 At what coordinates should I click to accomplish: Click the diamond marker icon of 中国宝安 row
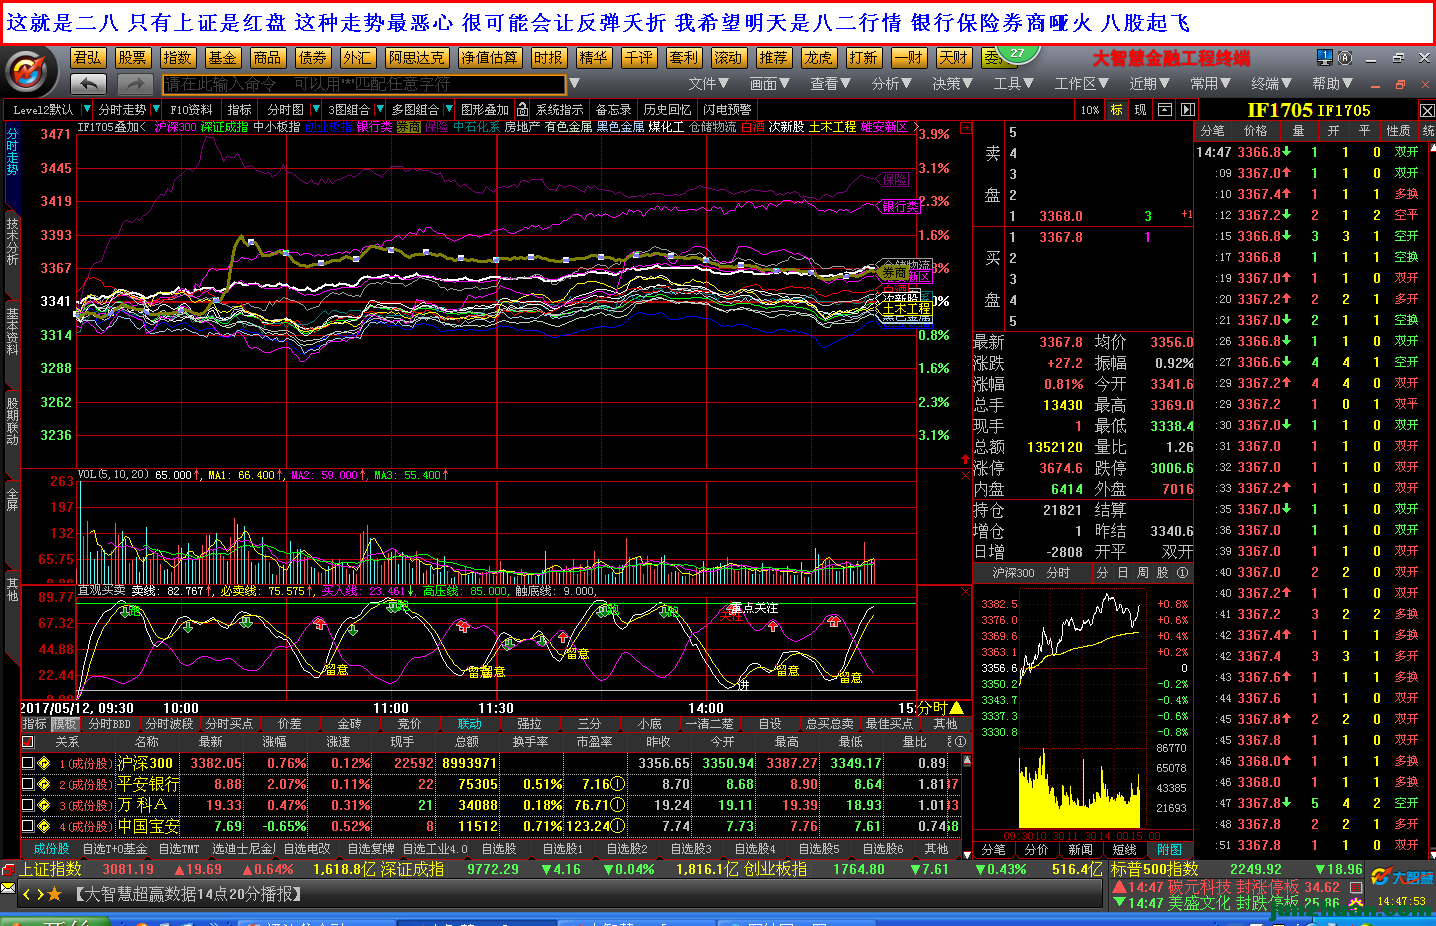point(44,826)
